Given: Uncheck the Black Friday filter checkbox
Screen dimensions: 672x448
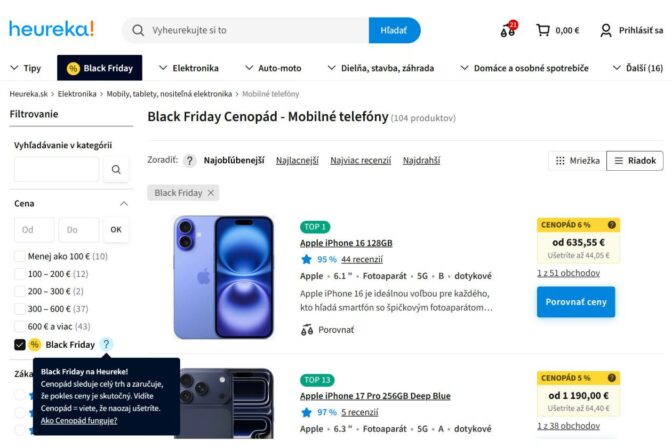Looking at the screenshot, I should [x=20, y=345].
